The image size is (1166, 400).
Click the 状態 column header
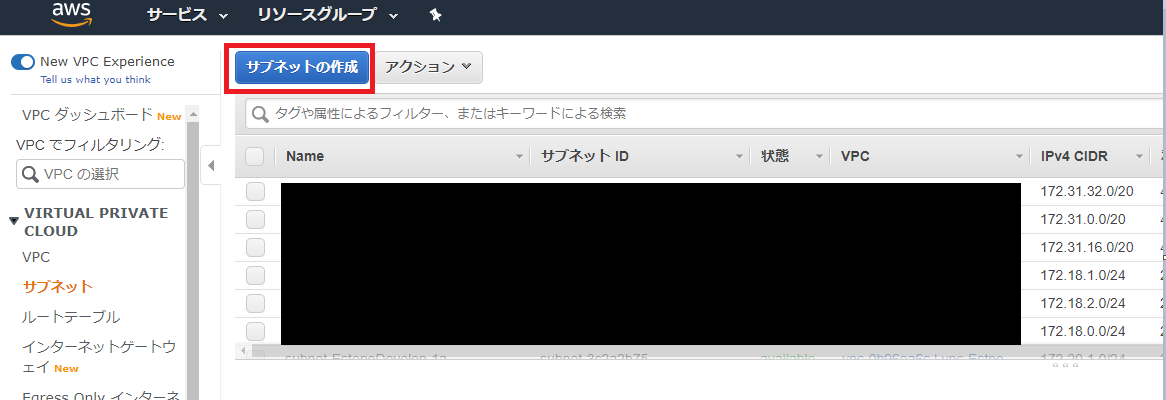(775, 157)
